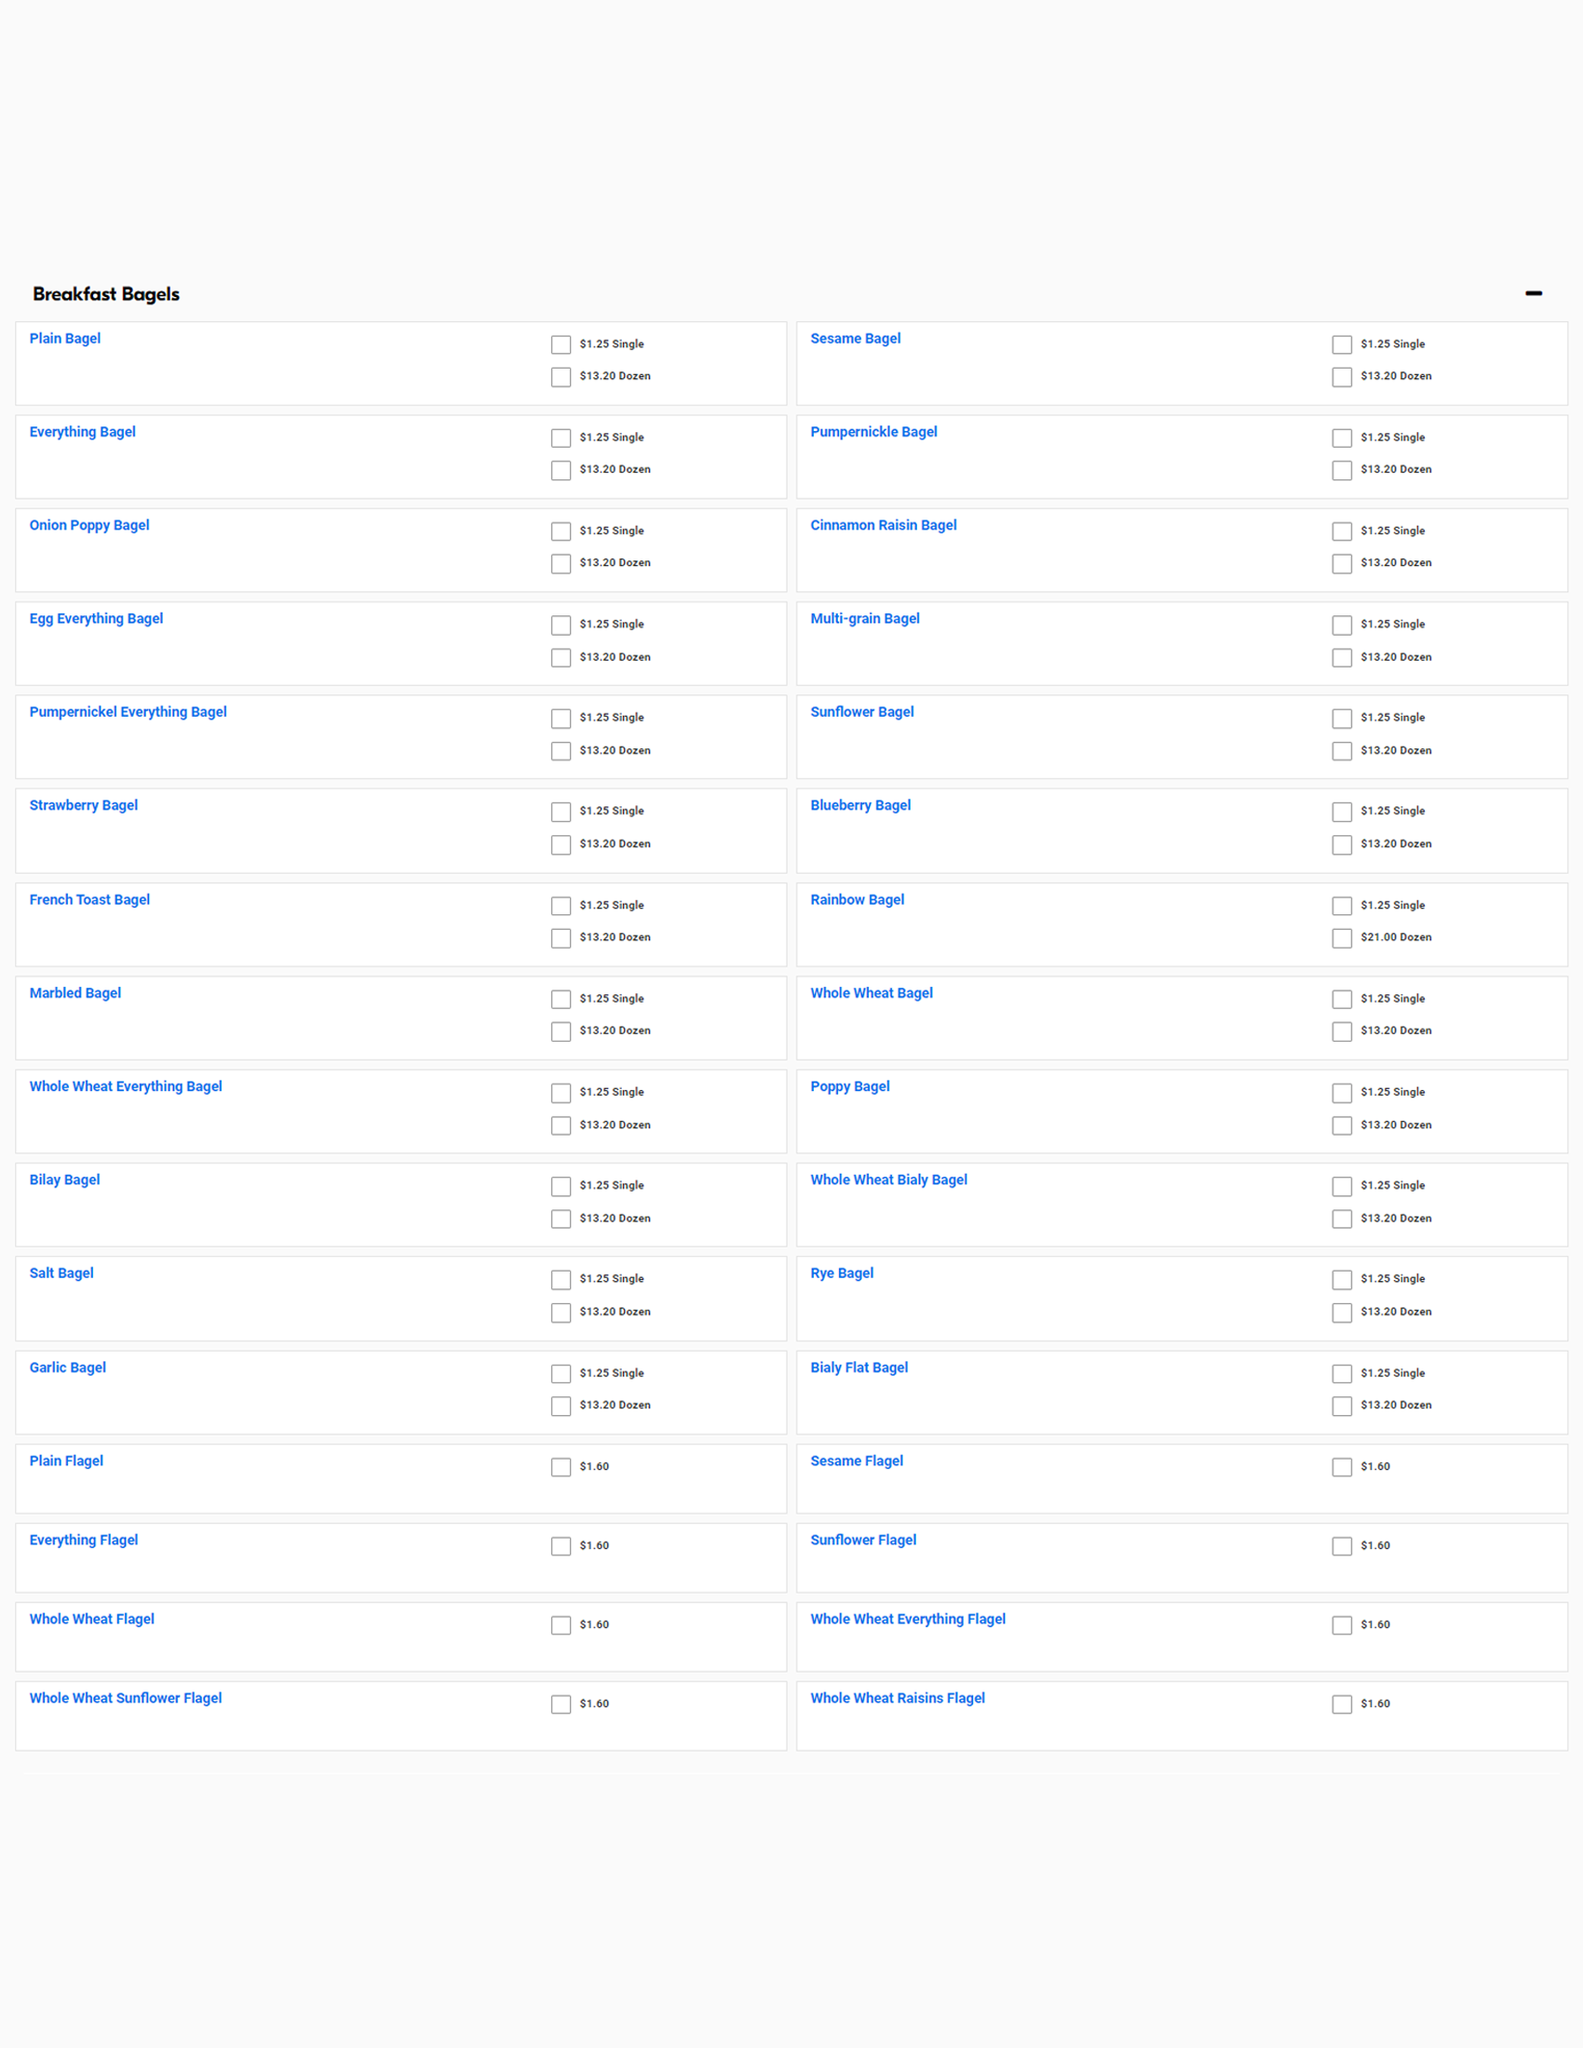The image size is (1583, 2048).
Task: Select Sunflower Flagel $1.60 checkbox
Action: click(1341, 1546)
